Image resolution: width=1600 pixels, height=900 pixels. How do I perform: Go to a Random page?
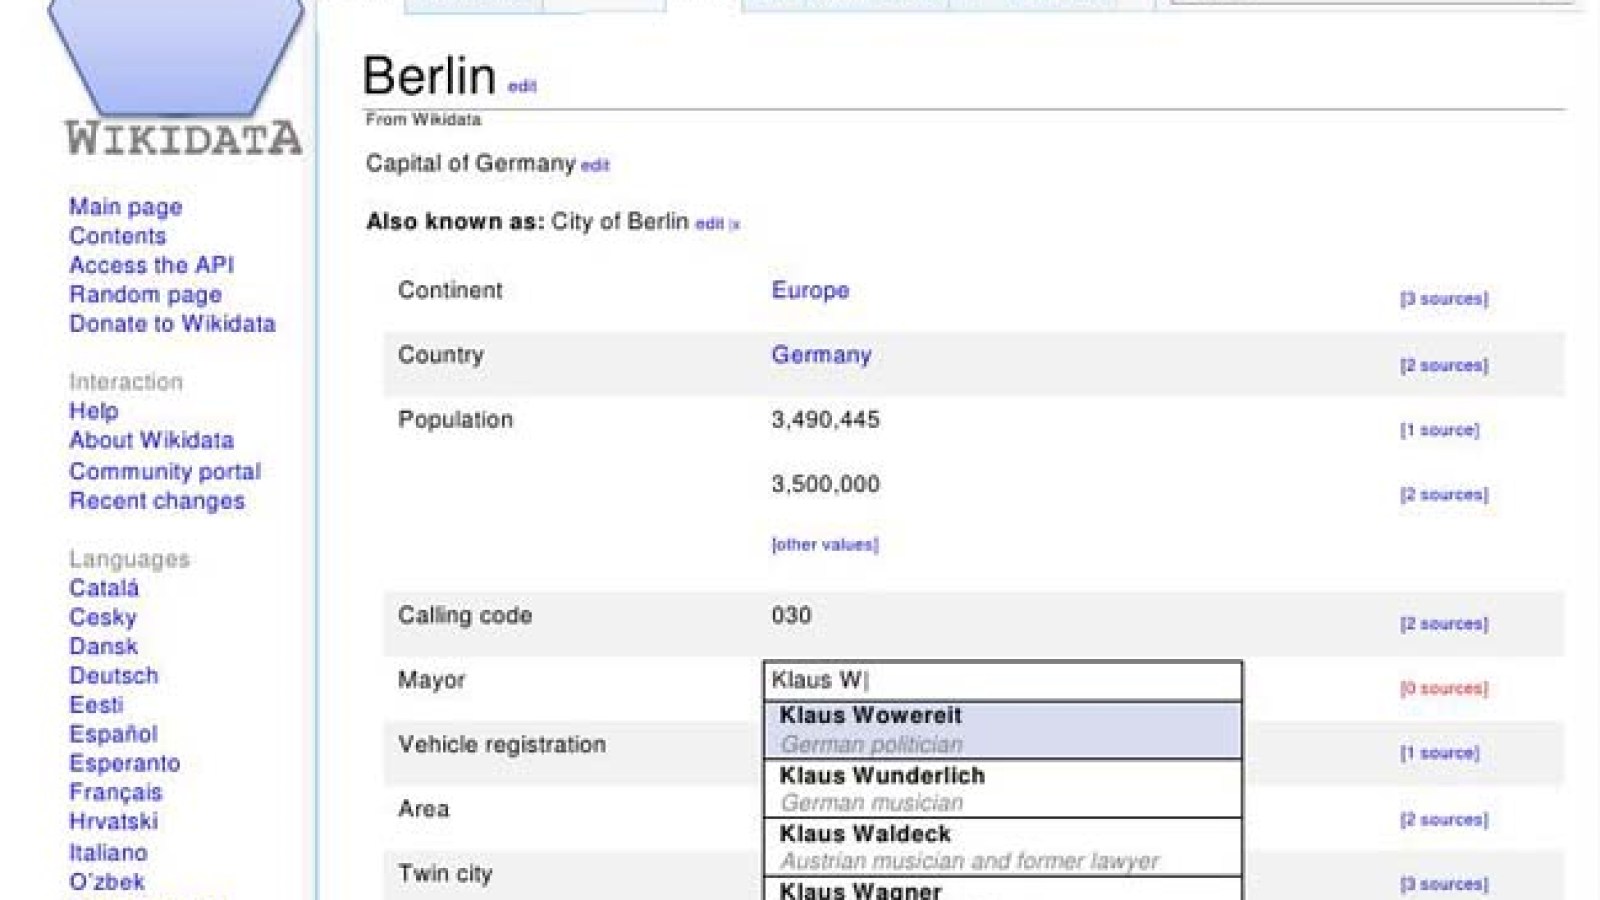145,294
